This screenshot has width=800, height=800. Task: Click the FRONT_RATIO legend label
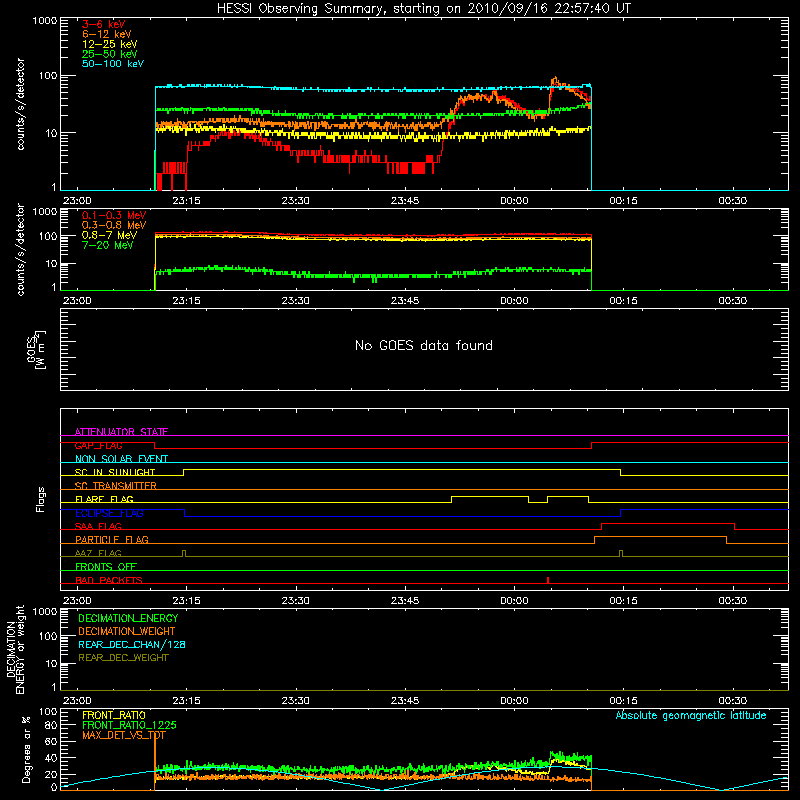[x=114, y=715]
